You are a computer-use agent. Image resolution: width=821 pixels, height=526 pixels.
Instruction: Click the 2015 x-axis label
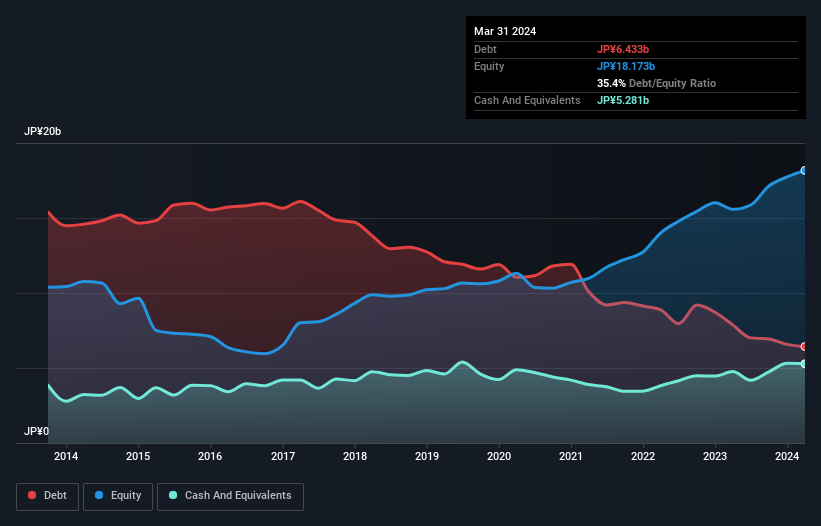pos(138,456)
